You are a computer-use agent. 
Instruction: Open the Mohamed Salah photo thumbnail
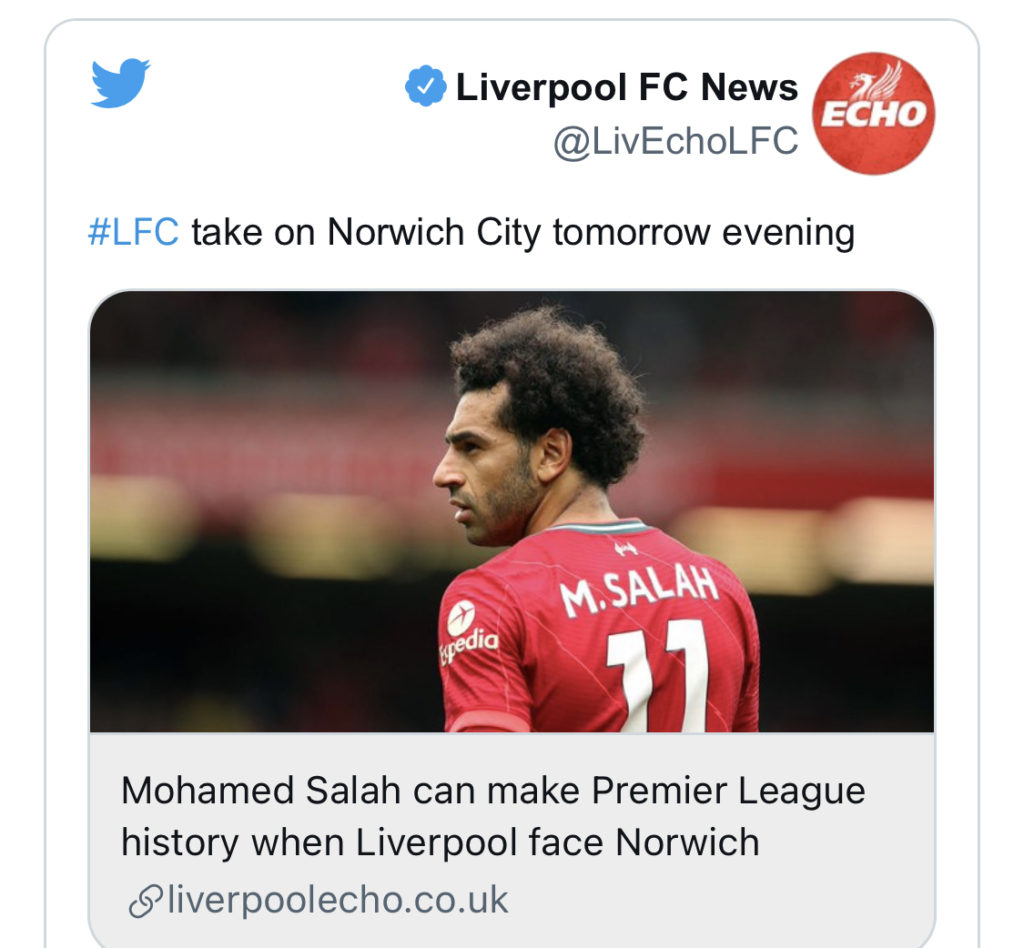click(512, 511)
